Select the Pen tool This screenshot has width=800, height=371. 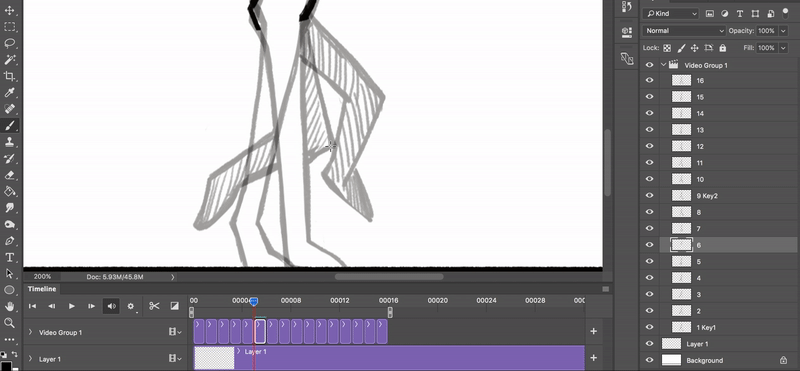click(x=9, y=240)
